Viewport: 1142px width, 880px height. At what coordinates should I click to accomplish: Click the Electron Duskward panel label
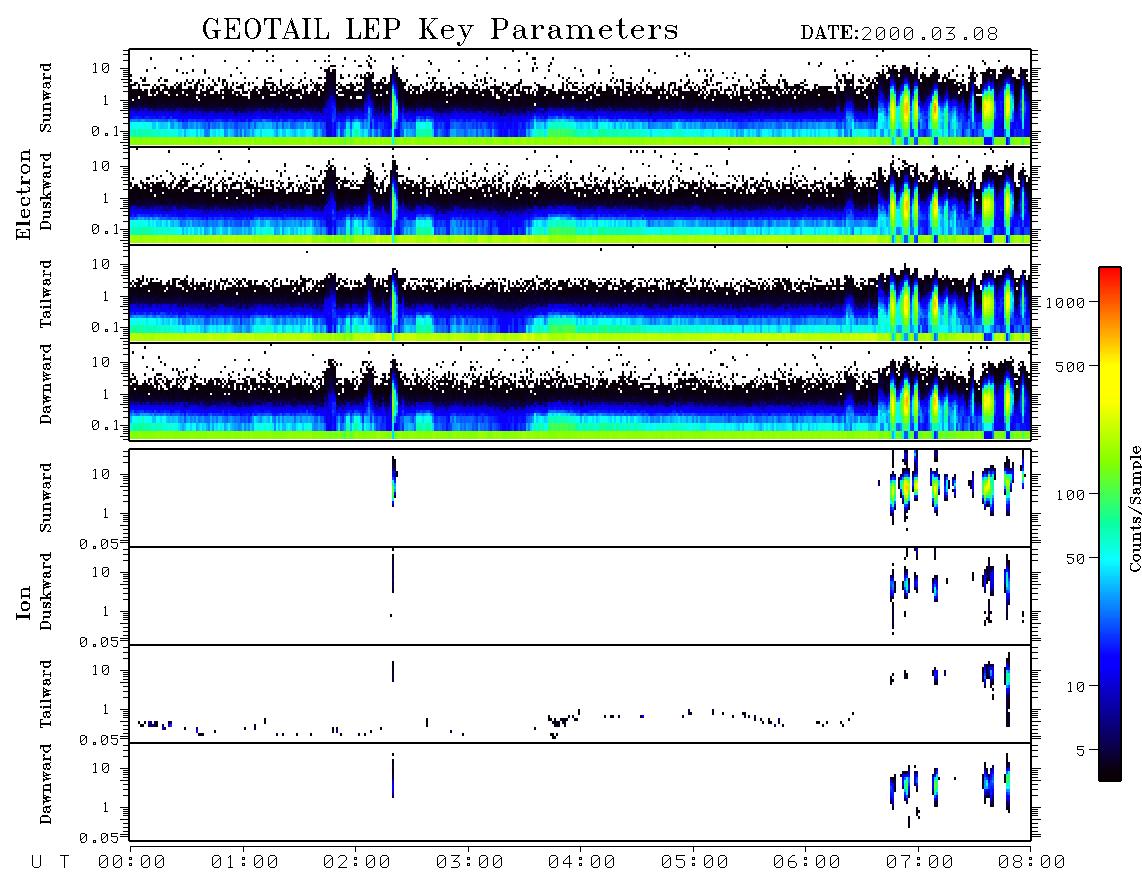click(45, 191)
